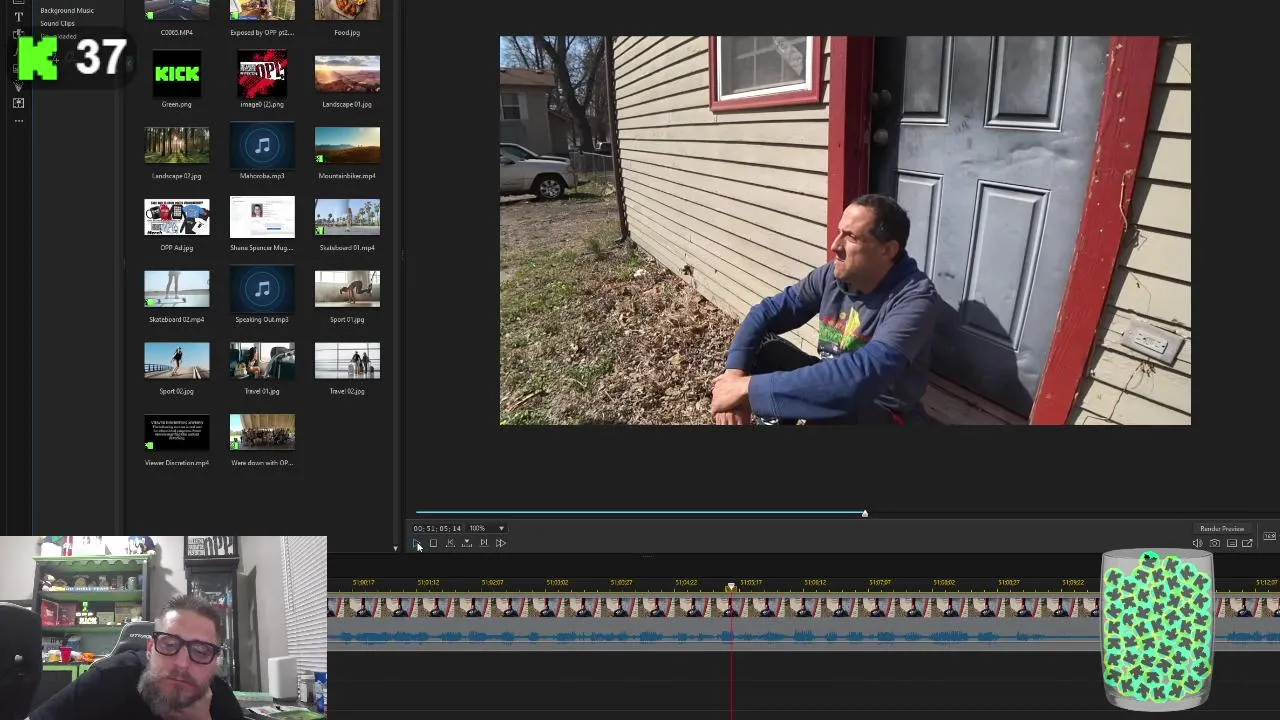
Task: Click the Render Preview button
Action: pos(1222,528)
